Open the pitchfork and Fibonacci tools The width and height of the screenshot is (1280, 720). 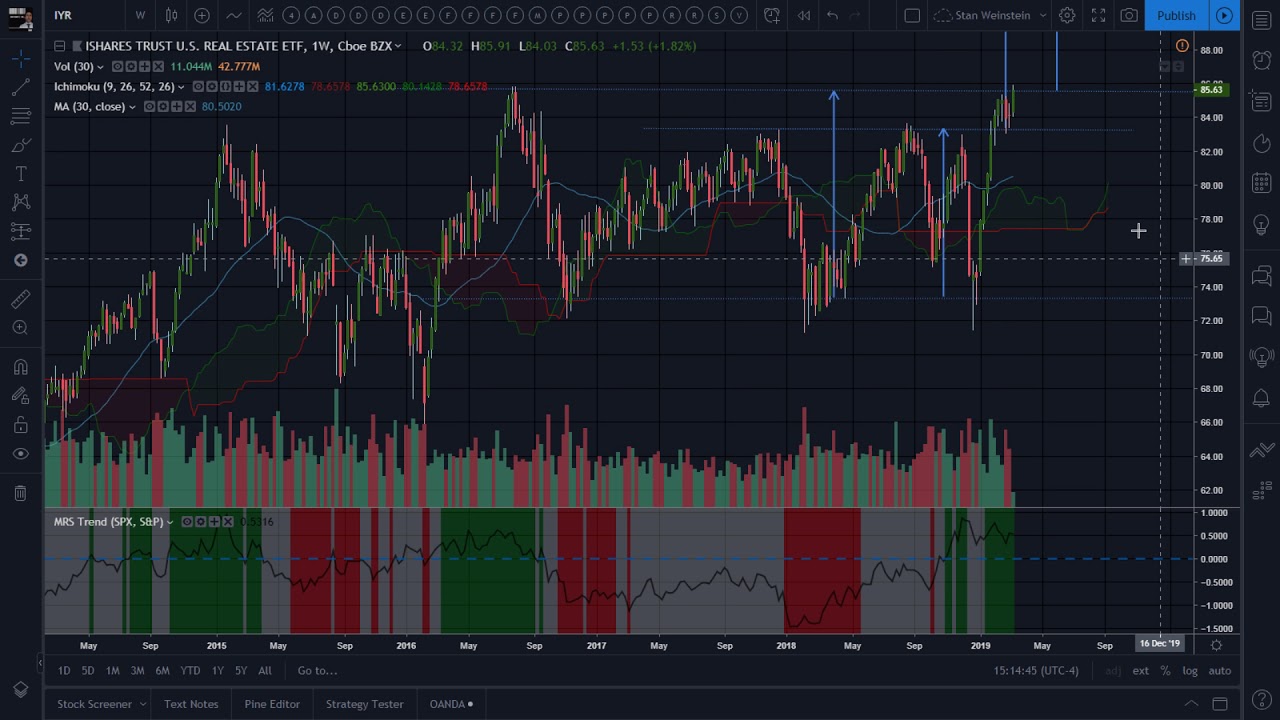click(x=20, y=117)
